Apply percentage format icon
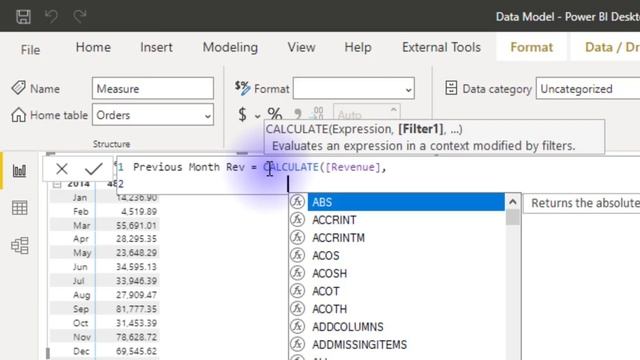640x360 pixels. (275, 114)
